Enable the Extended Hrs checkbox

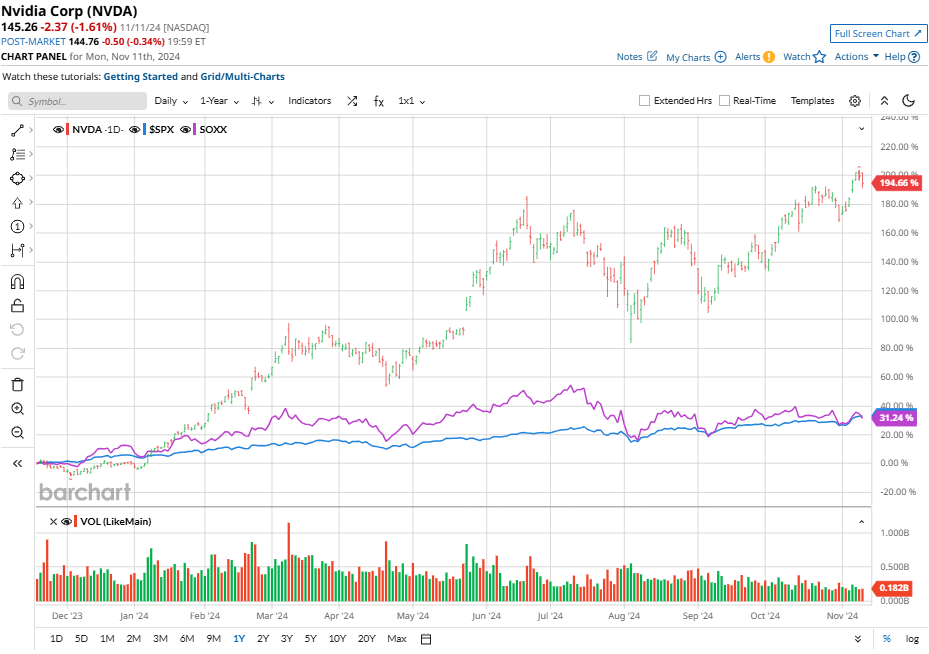pos(643,100)
